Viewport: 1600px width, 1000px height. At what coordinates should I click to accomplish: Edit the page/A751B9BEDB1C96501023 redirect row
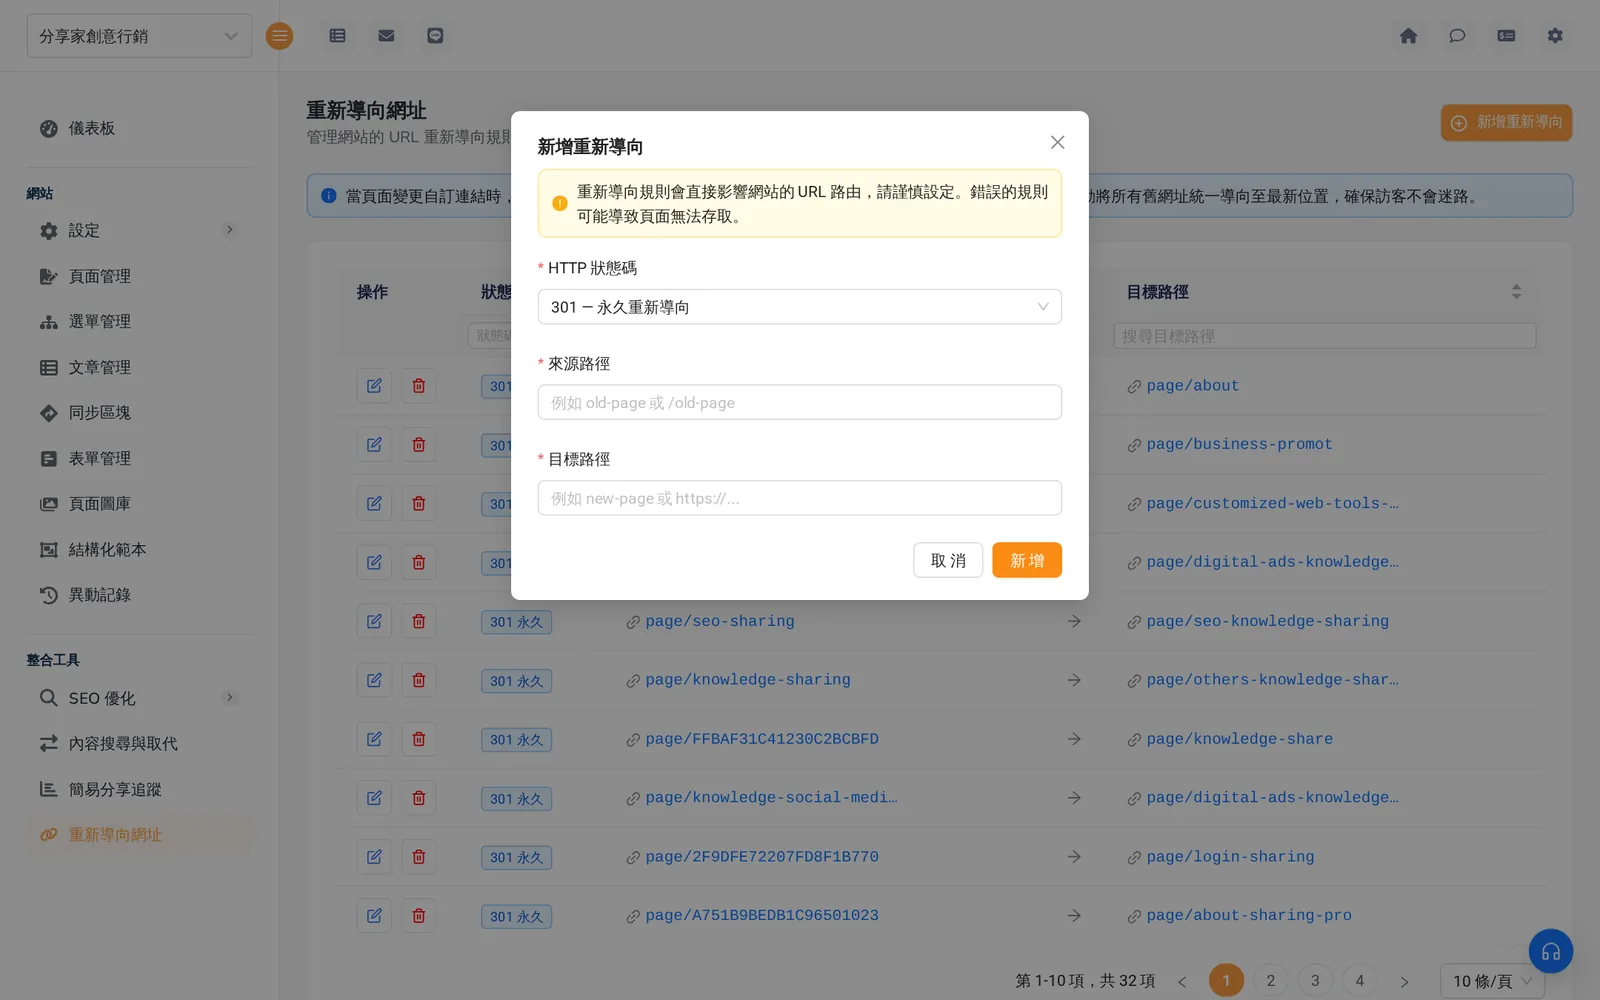(374, 915)
